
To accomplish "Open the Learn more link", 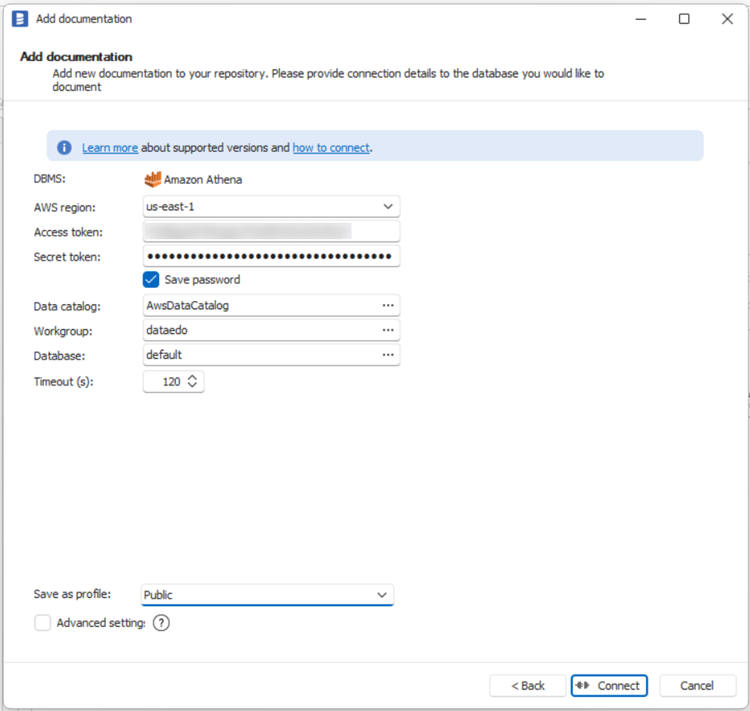I will (109, 148).
